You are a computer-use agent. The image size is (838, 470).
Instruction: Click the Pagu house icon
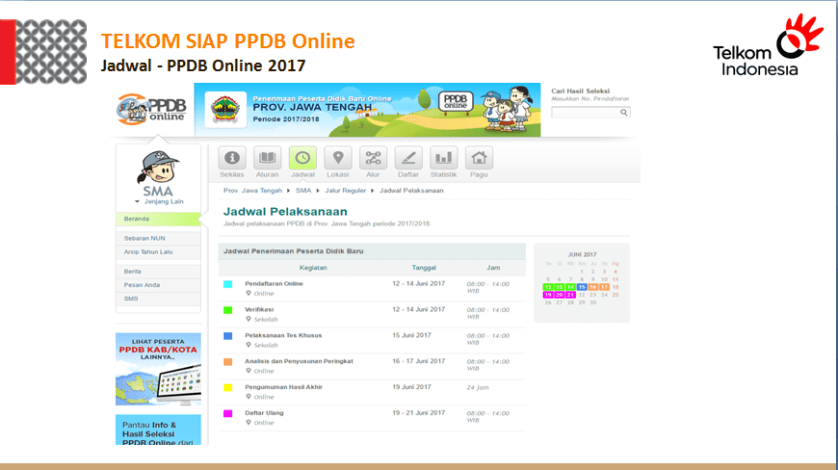479,158
